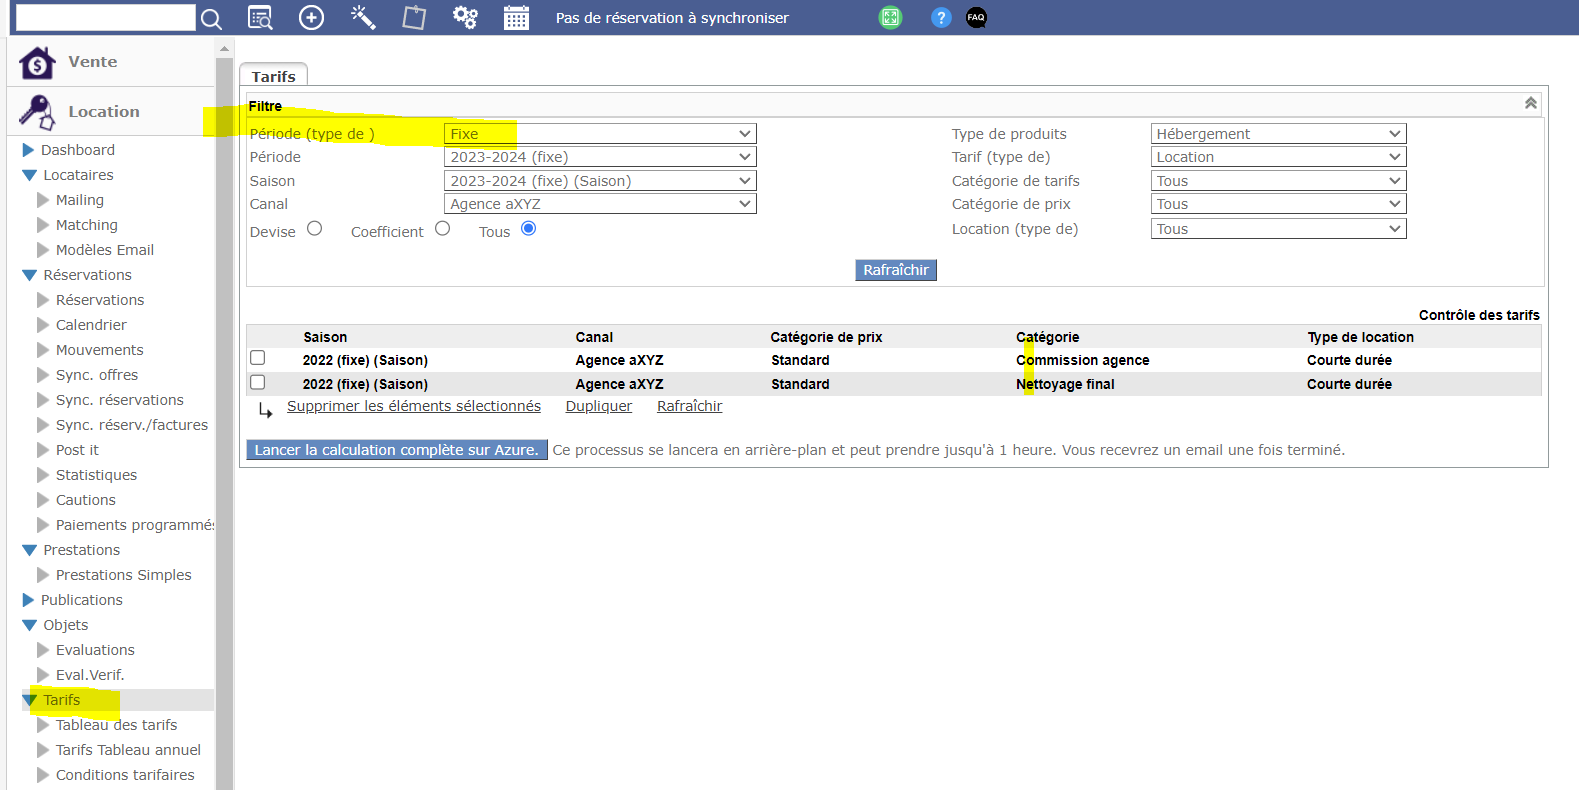
Task: Click the plus circle add icon
Action: pyautogui.click(x=312, y=18)
